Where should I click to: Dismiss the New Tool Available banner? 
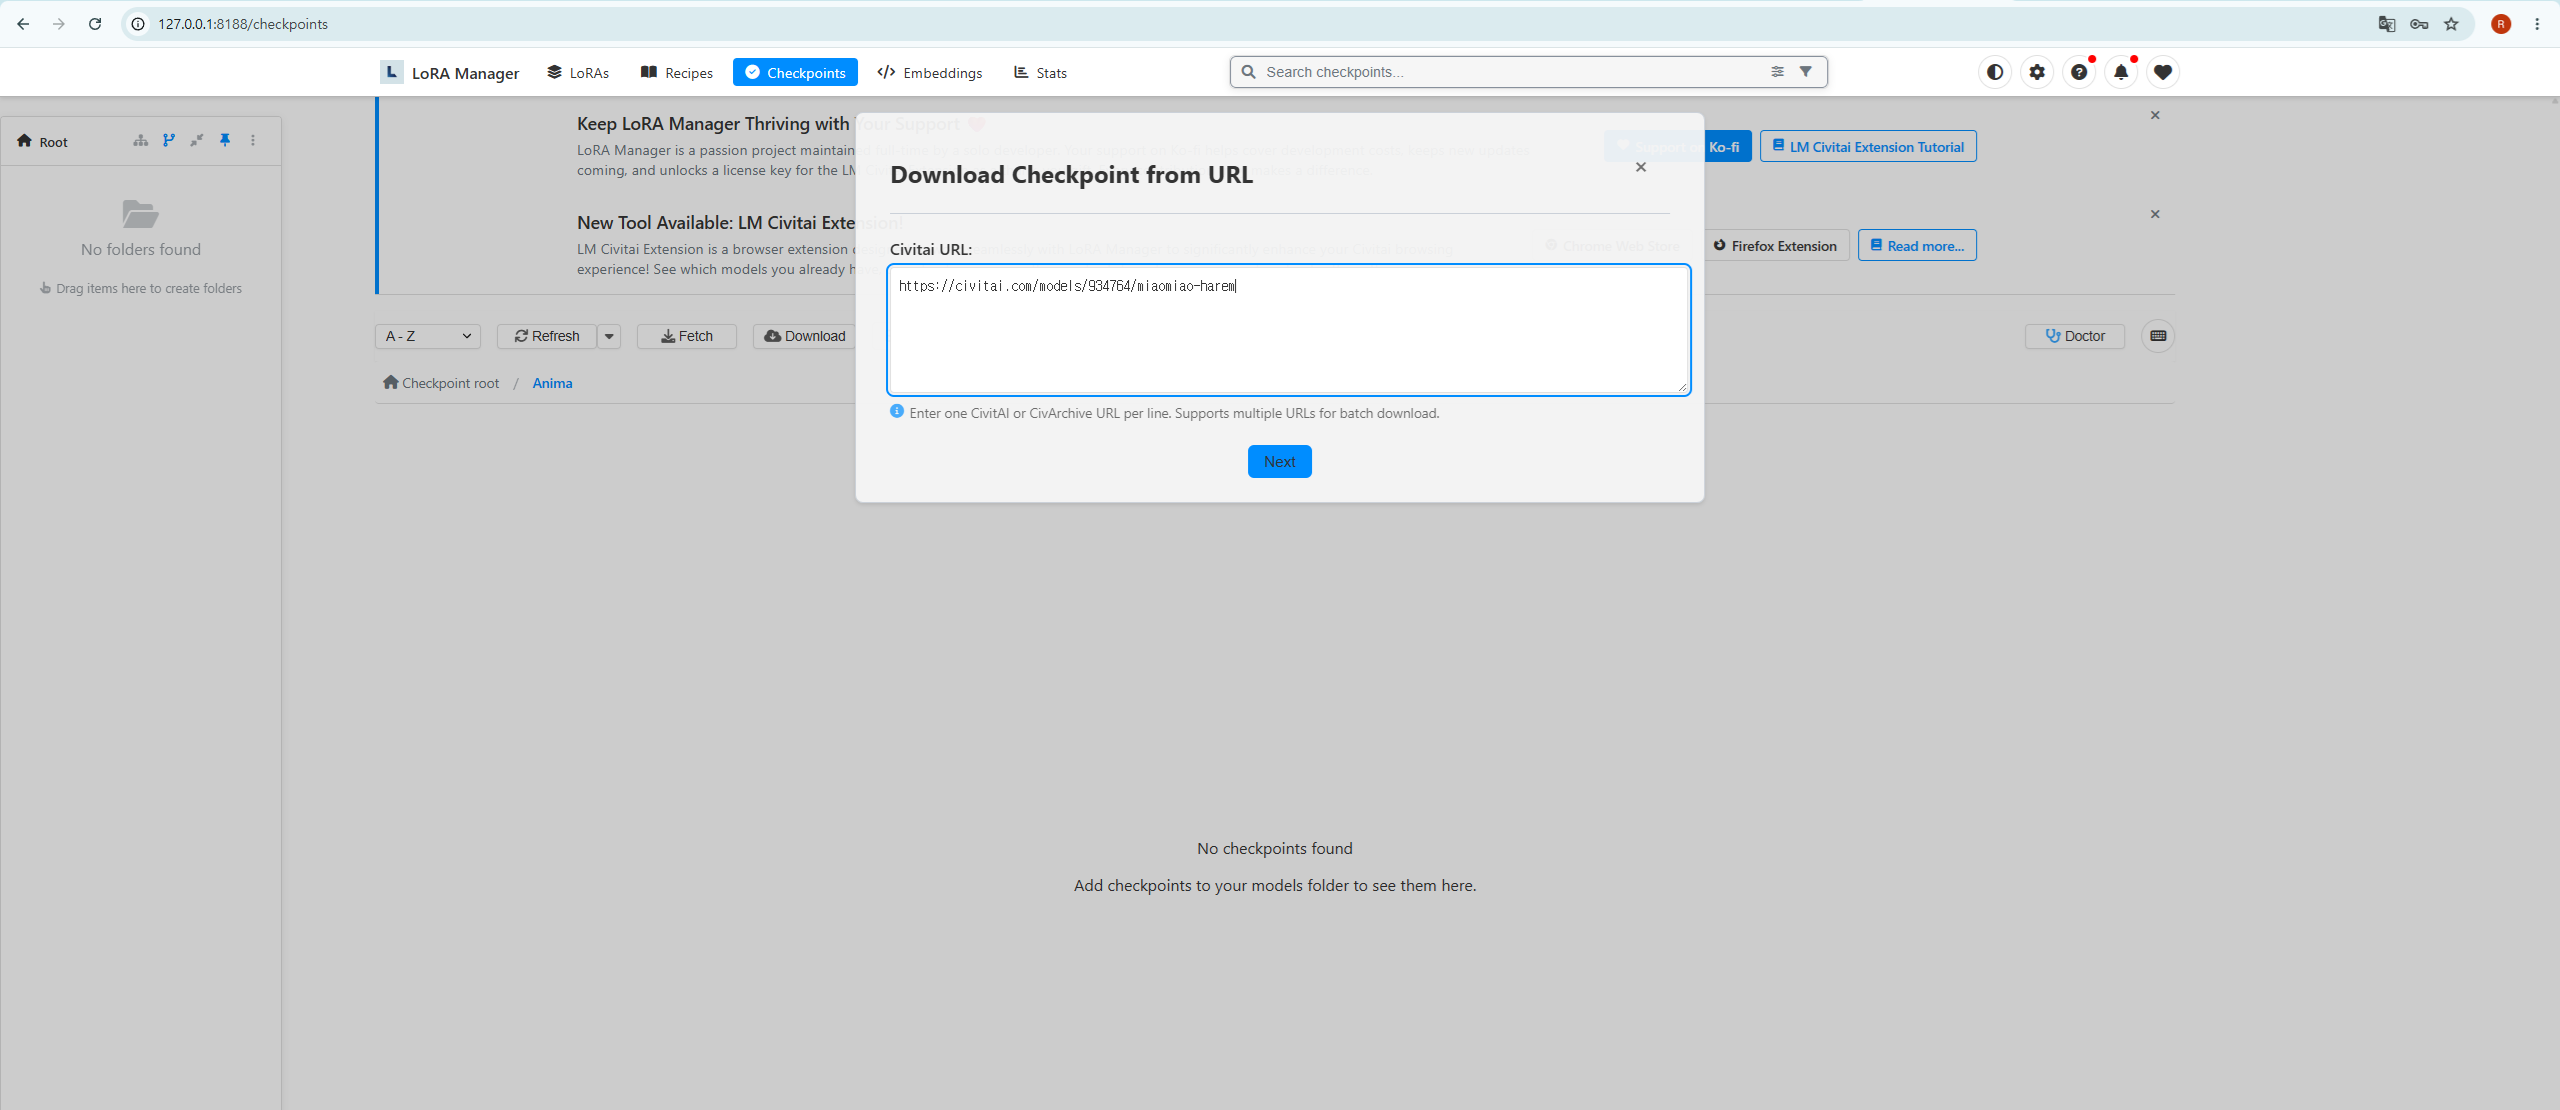coord(2155,214)
